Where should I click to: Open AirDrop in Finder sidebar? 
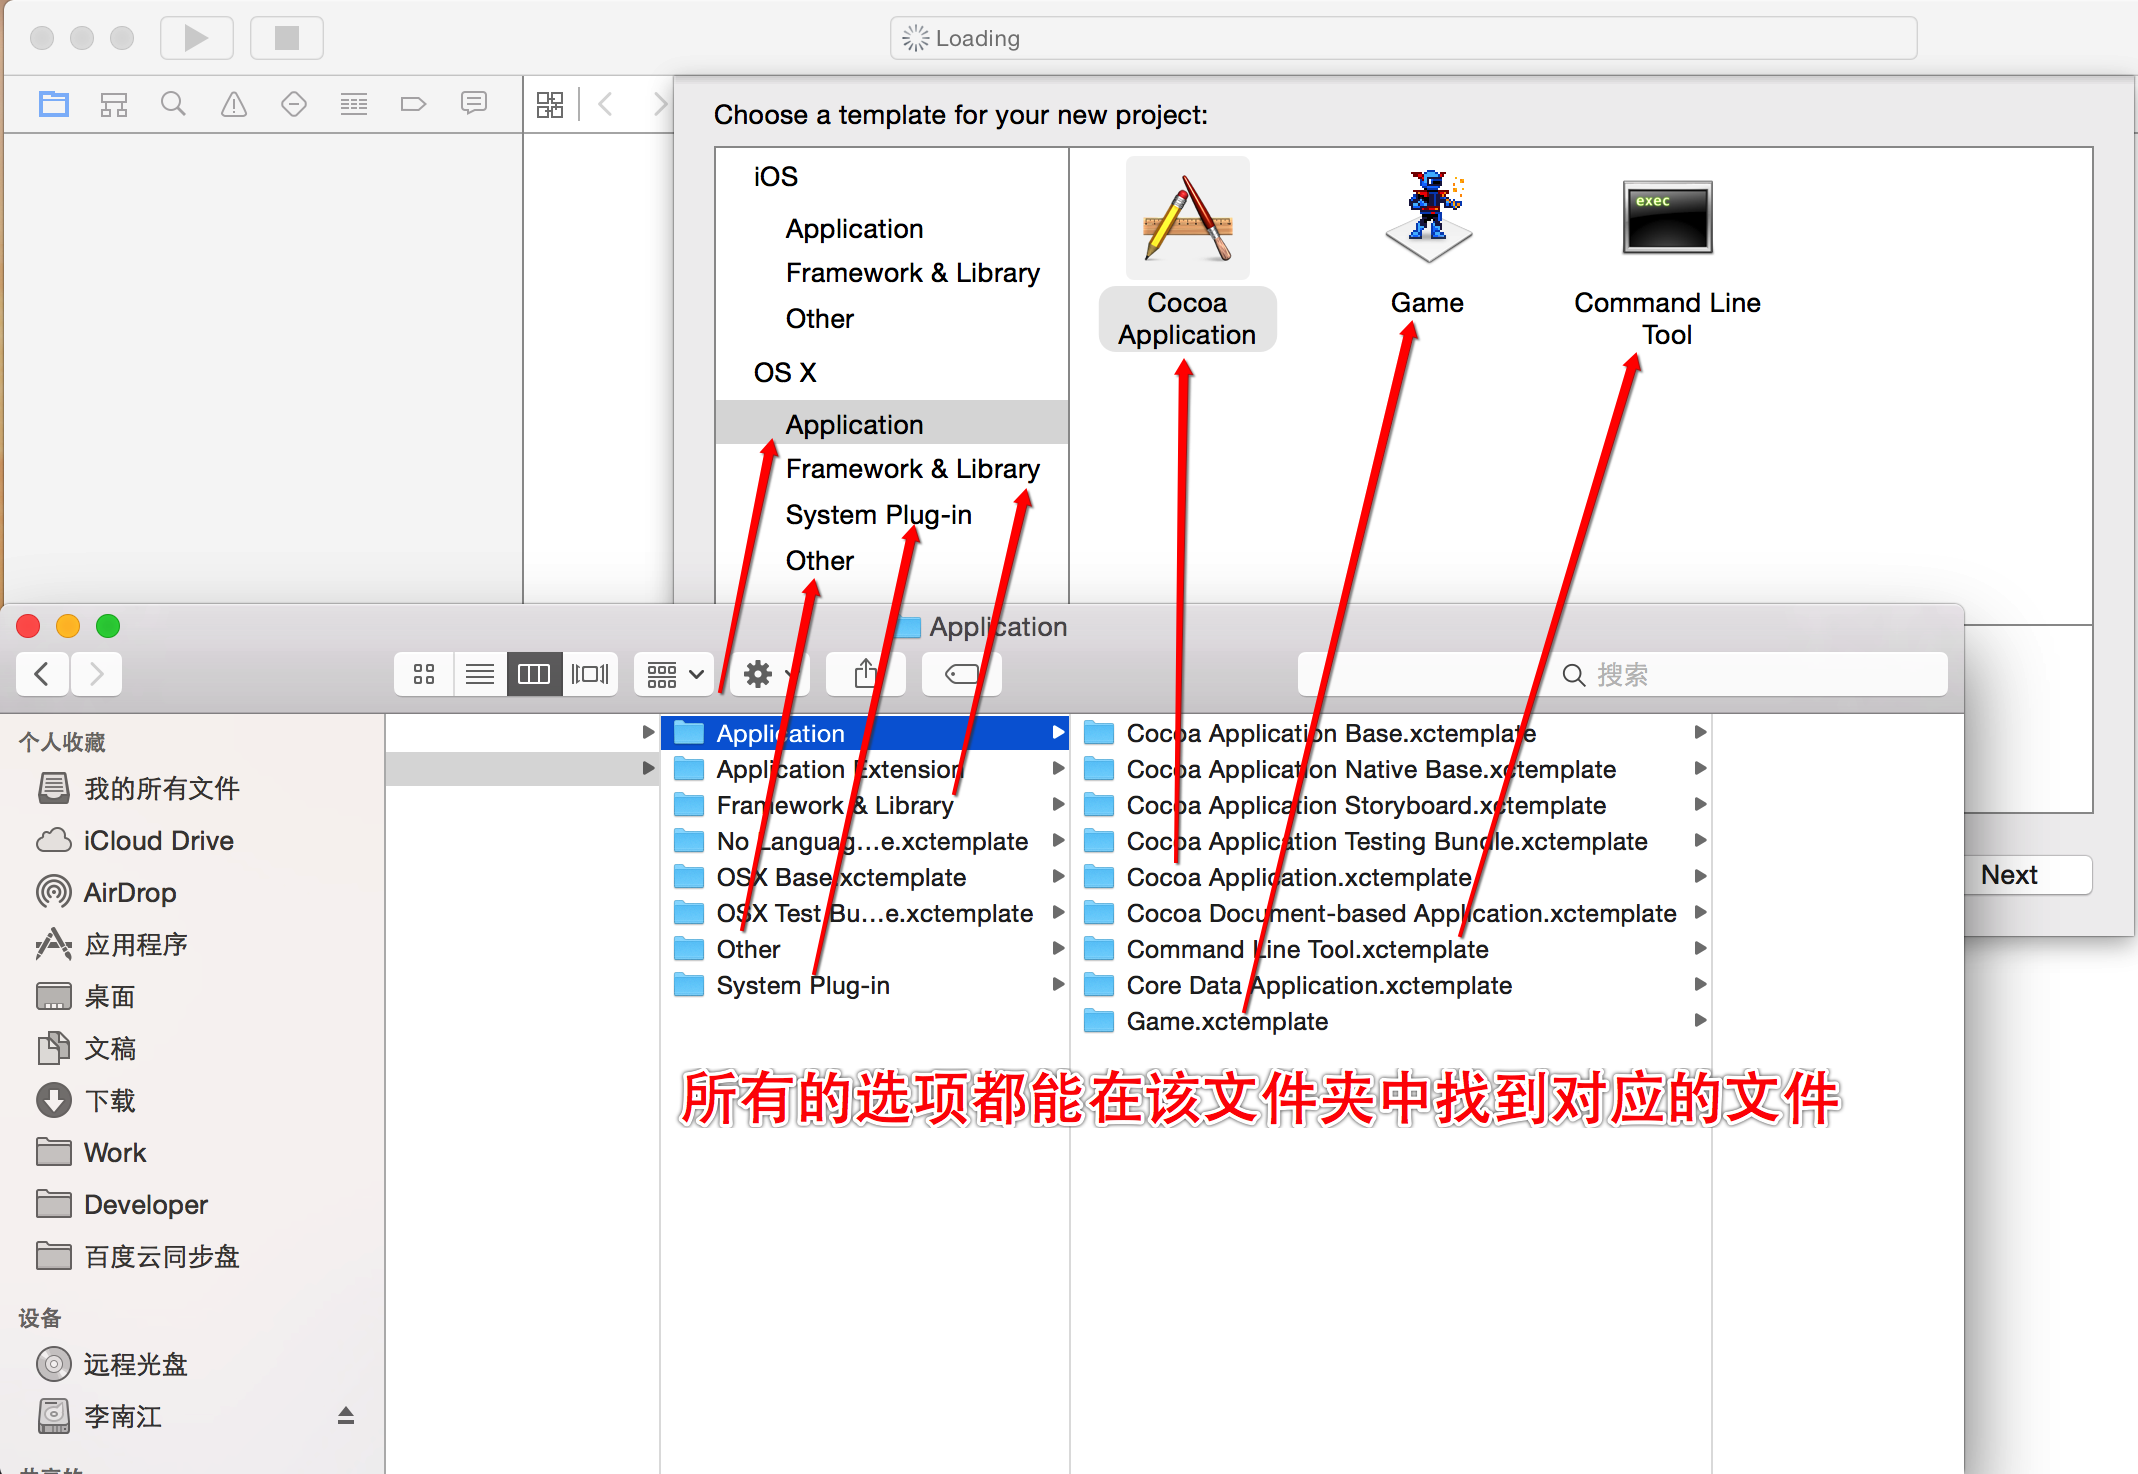click(x=129, y=892)
